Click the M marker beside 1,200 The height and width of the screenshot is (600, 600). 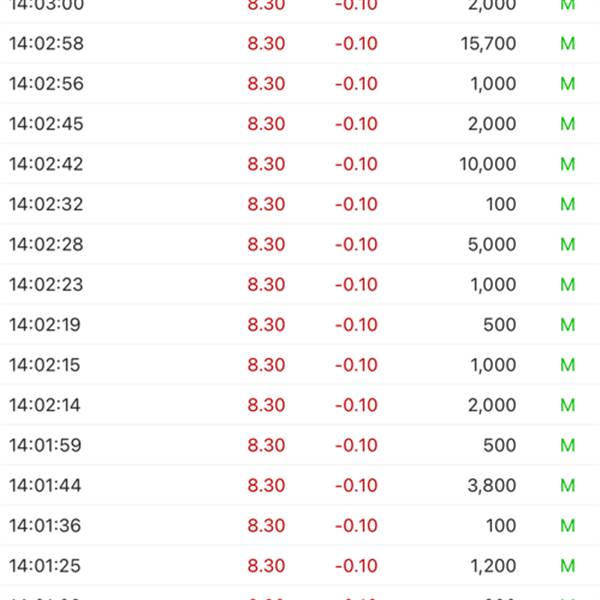tap(567, 566)
